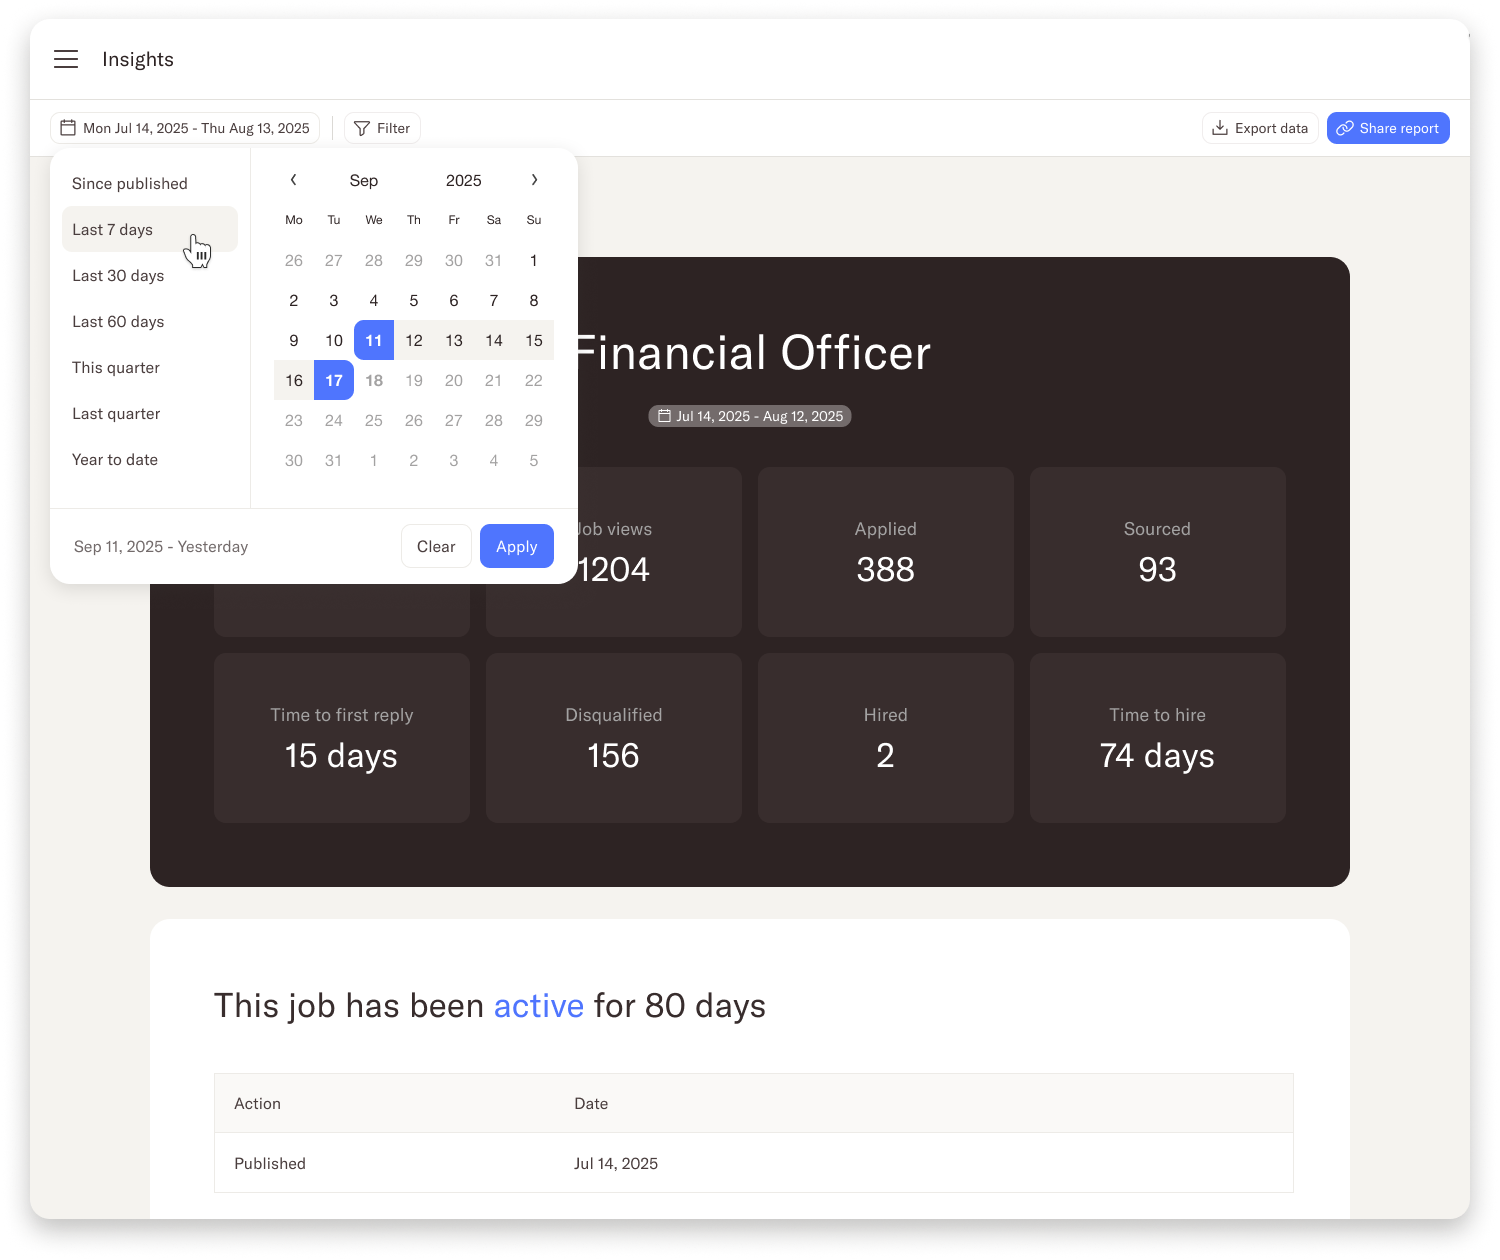Click Time to first reply card

click(342, 738)
